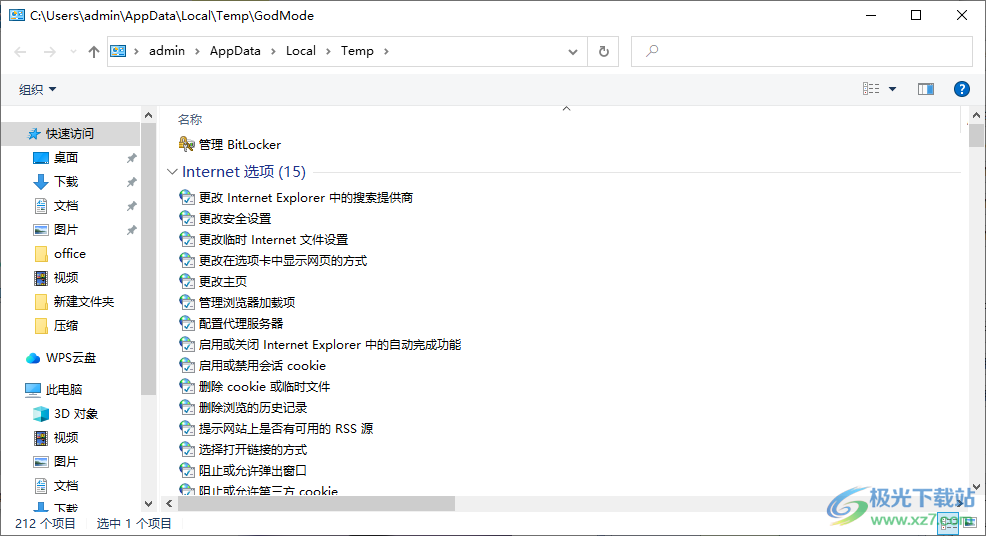Select 此电脑 in navigation pane
This screenshot has height=536, width=986.
(x=64, y=389)
